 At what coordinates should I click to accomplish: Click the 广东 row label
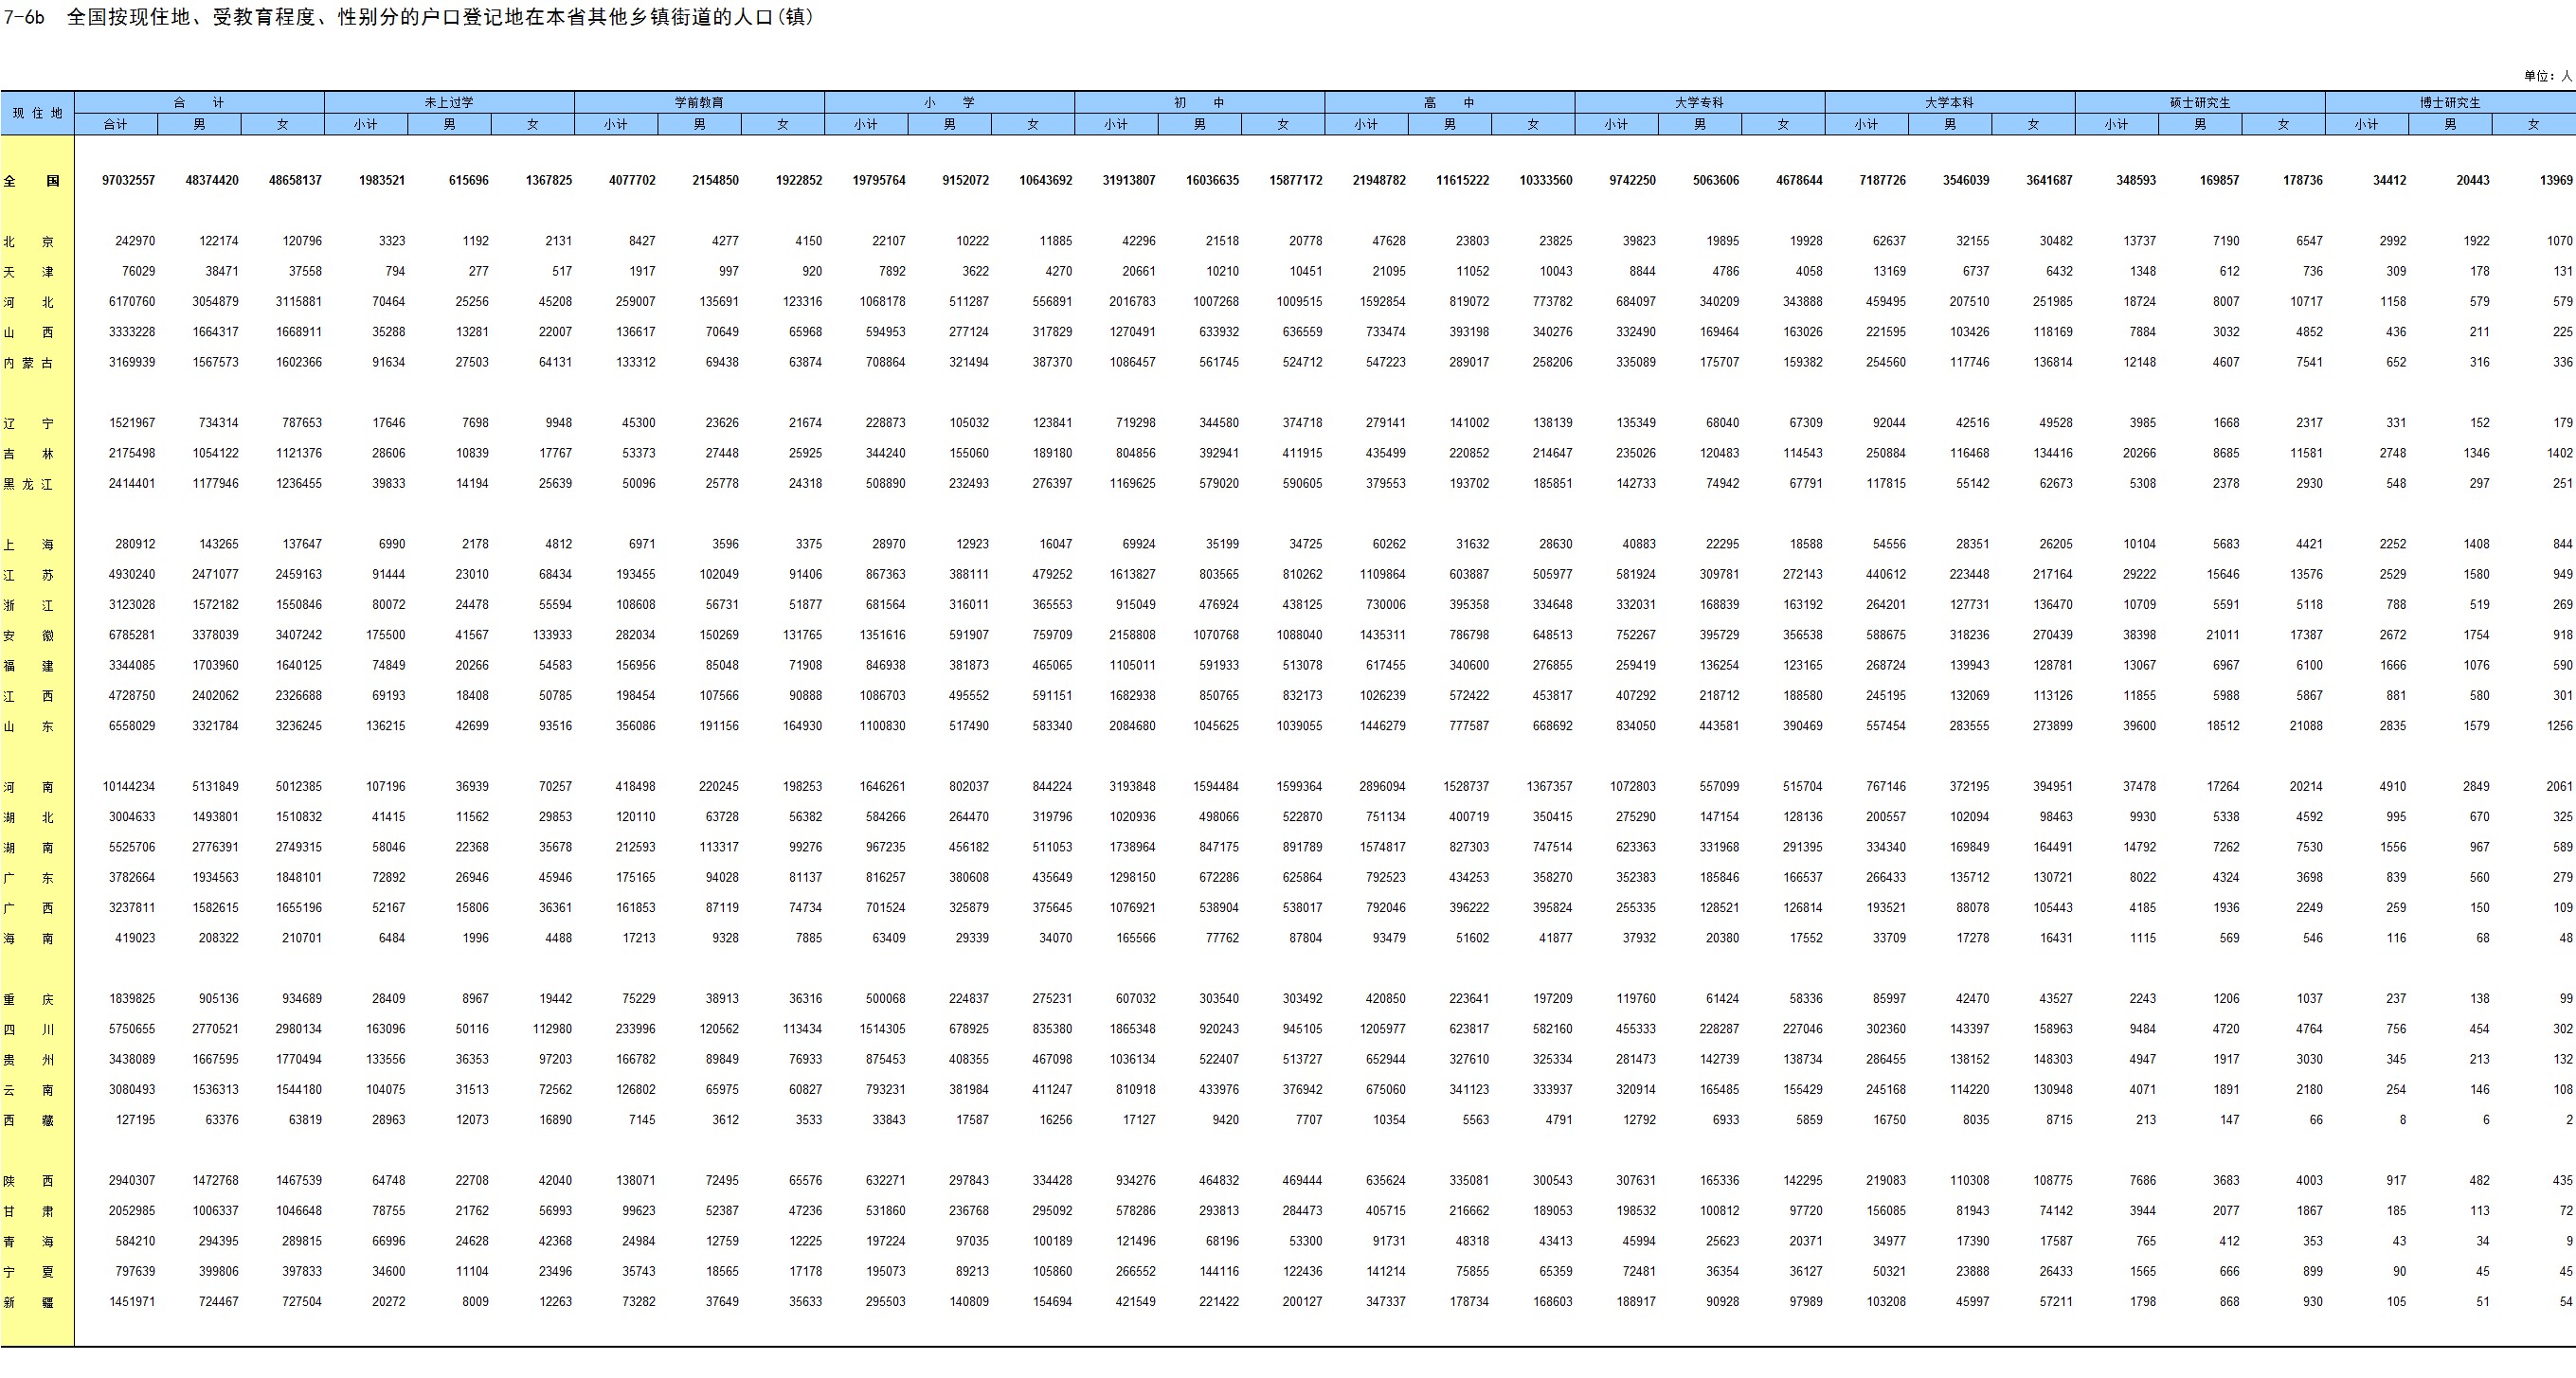29,878
